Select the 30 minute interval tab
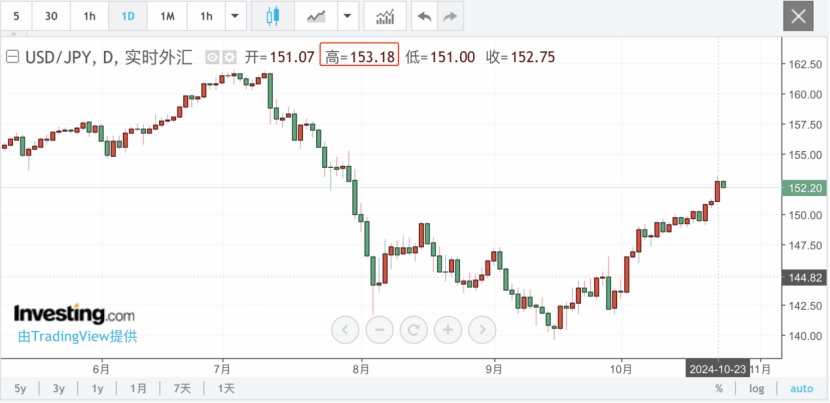 click(51, 17)
